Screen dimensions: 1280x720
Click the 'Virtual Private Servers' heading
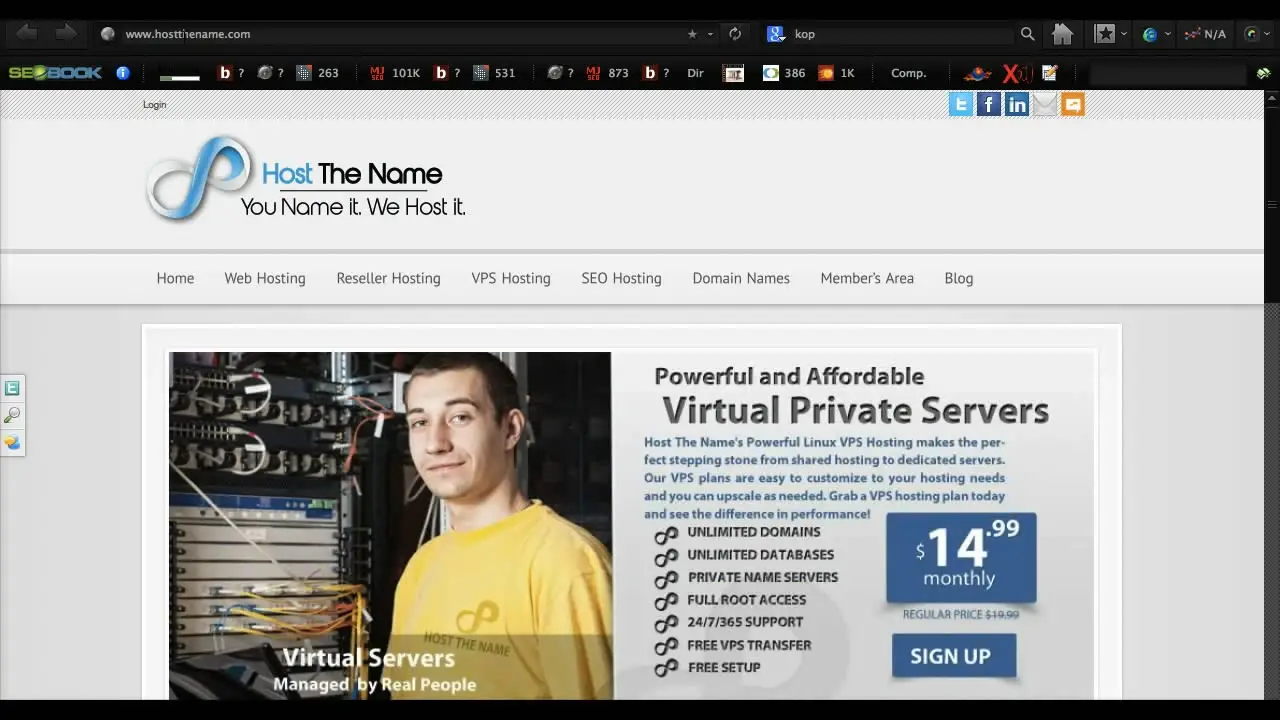click(x=855, y=410)
